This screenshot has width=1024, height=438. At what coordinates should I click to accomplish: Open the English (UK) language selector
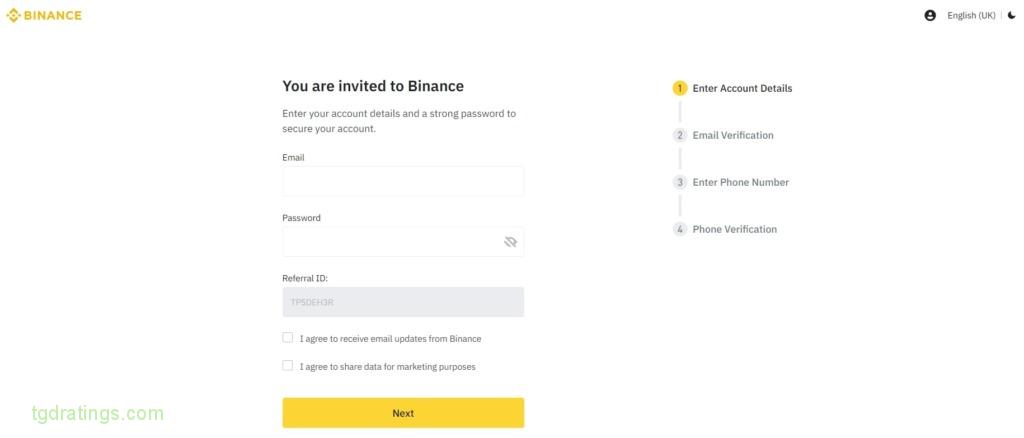coord(971,15)
